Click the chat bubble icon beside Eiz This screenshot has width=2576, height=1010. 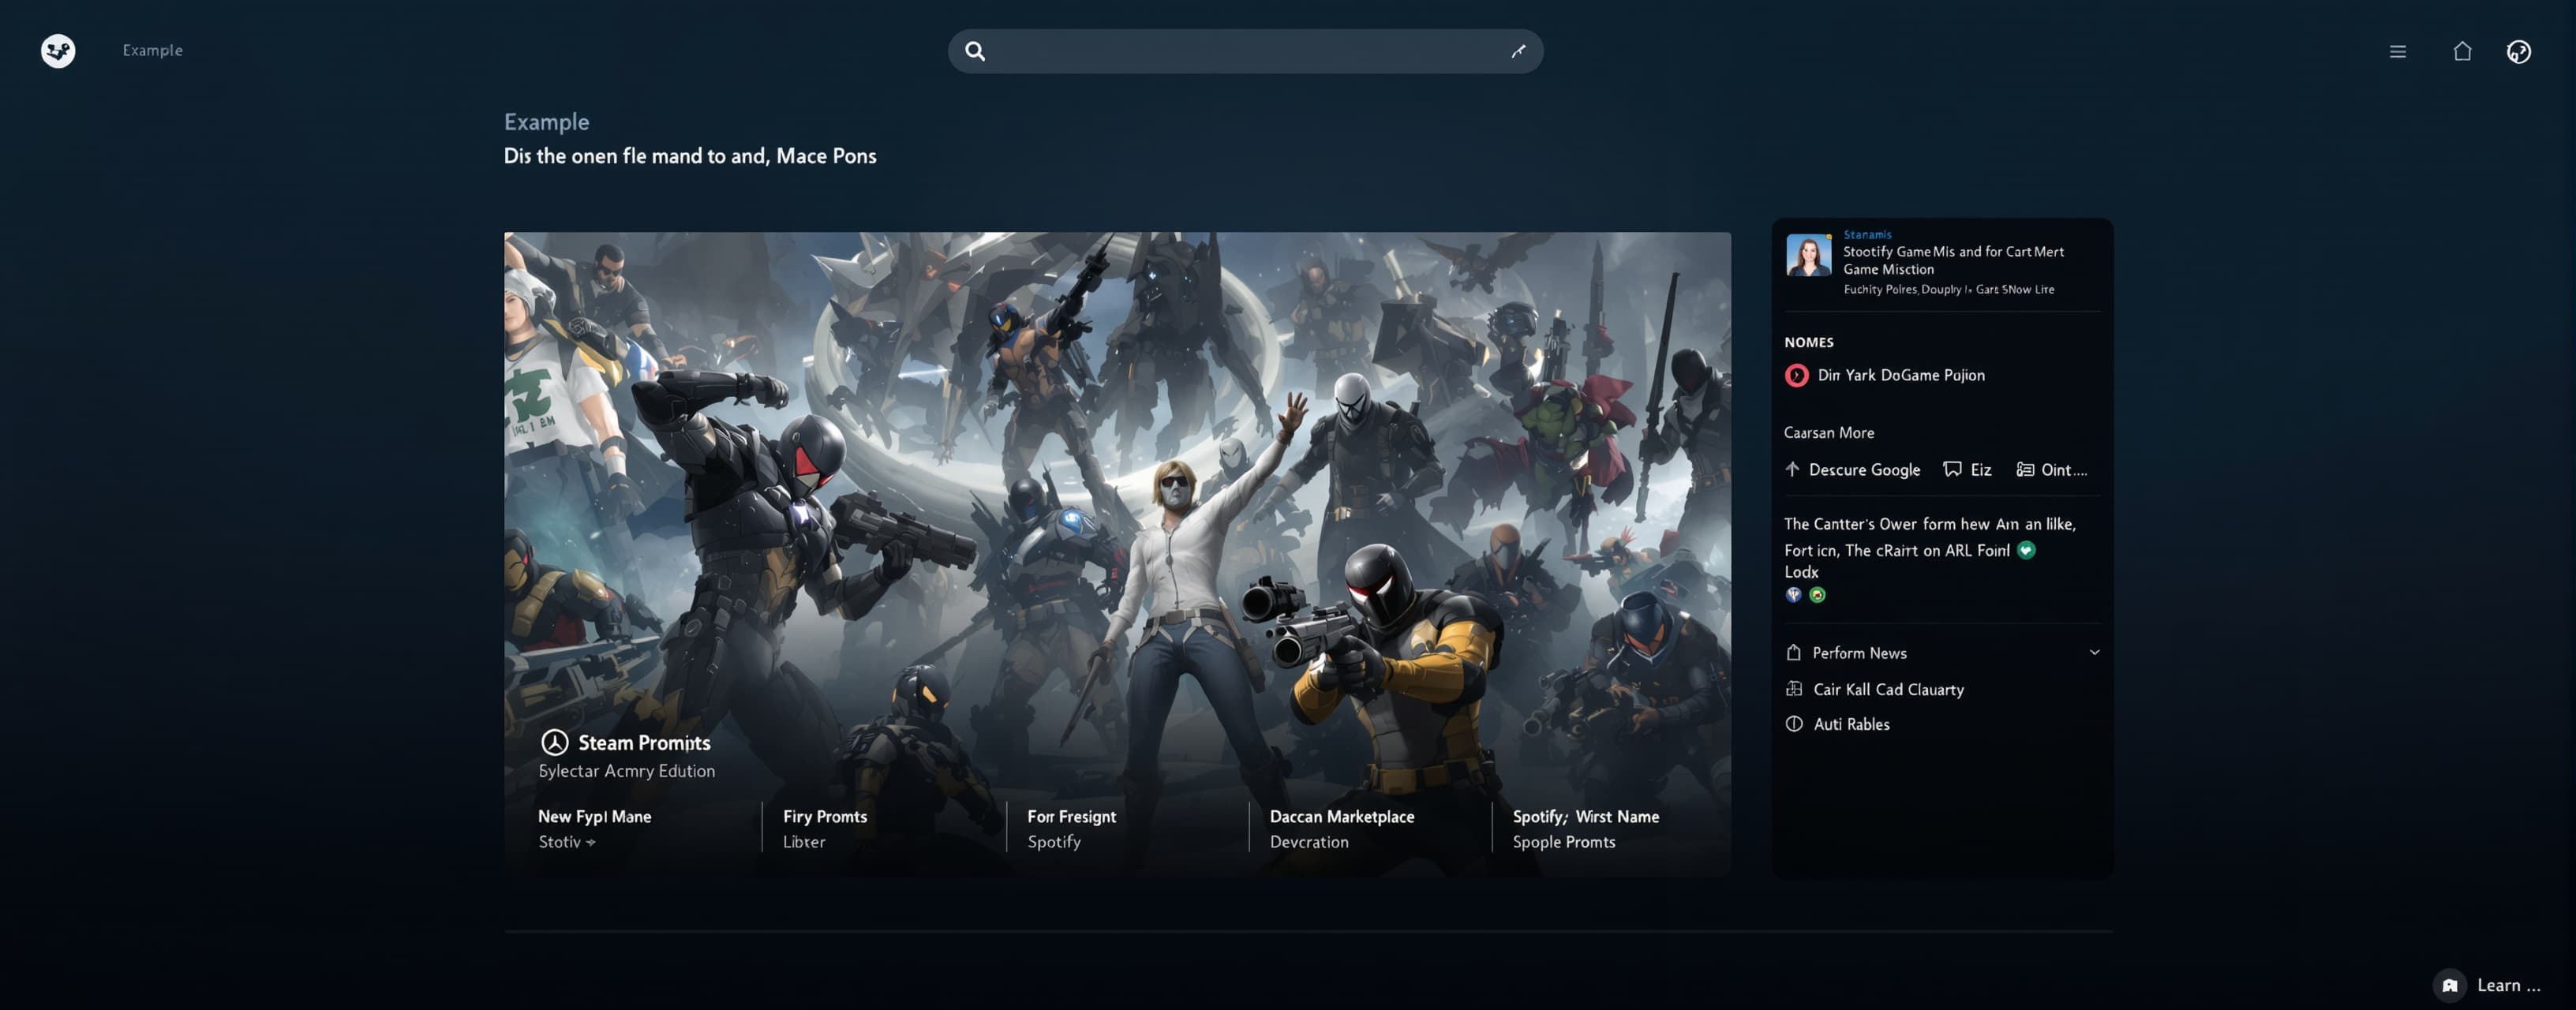(1951, 469)
